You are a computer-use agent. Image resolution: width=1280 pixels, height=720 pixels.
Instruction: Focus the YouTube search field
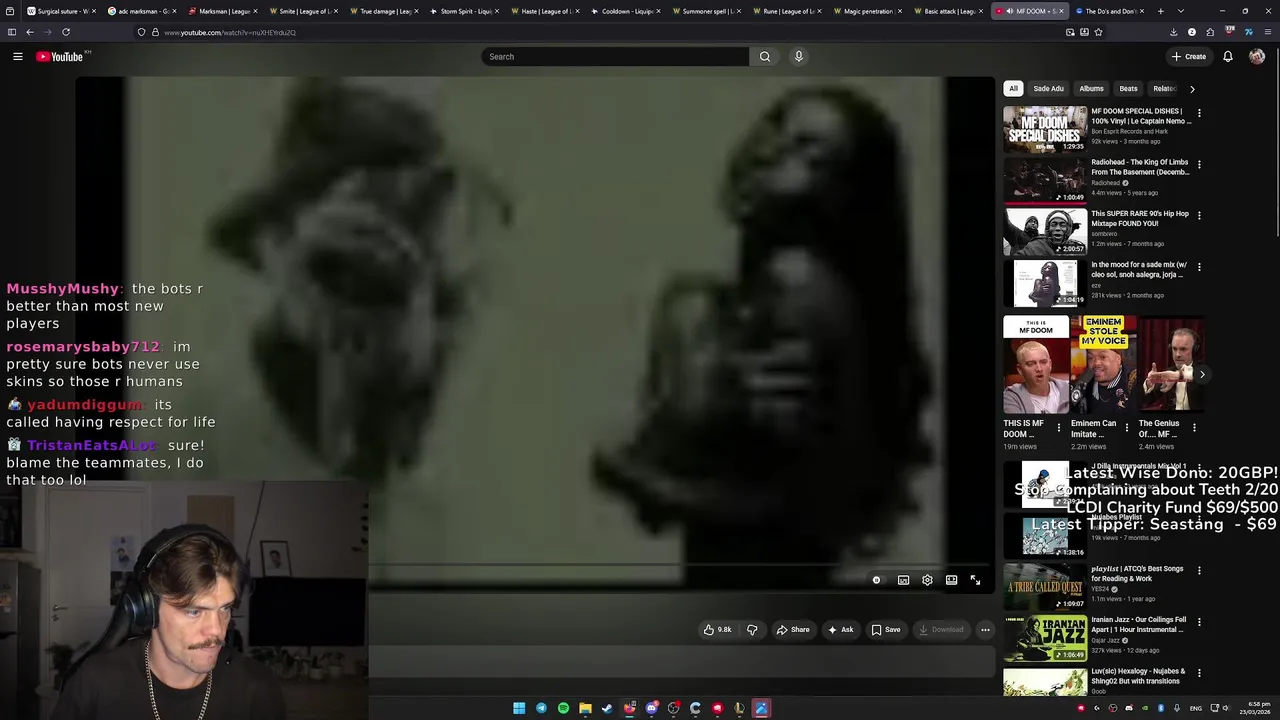tap(615, 57)
